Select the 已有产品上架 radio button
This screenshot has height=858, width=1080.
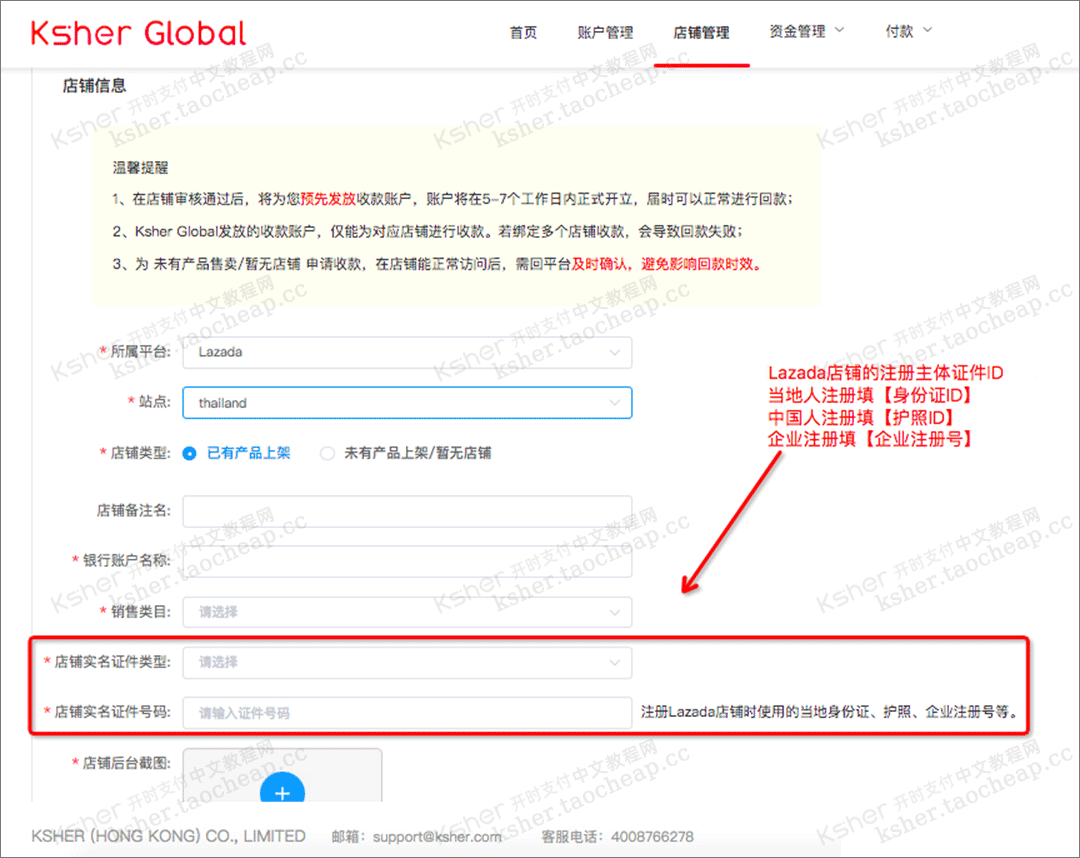click(x=189, y=454)
